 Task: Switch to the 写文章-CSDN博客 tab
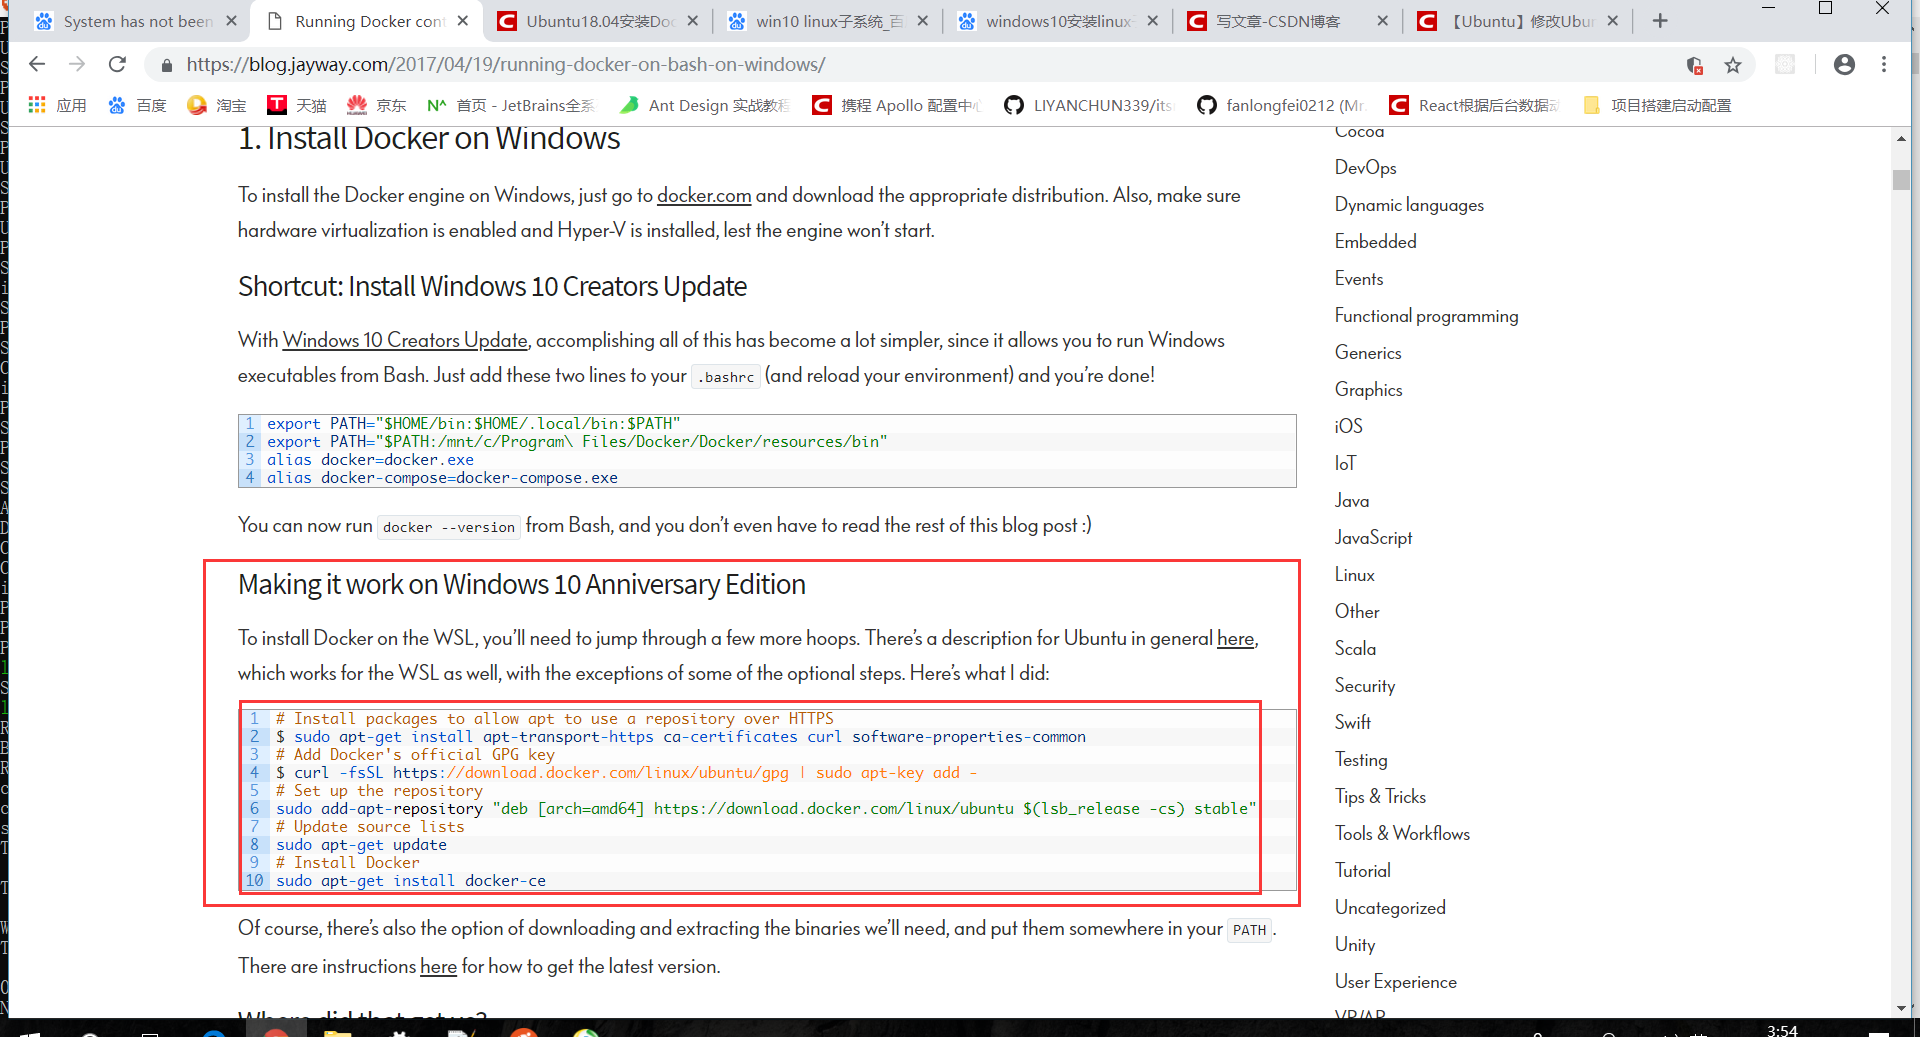pyautogui.click(x=1288, y=21)
